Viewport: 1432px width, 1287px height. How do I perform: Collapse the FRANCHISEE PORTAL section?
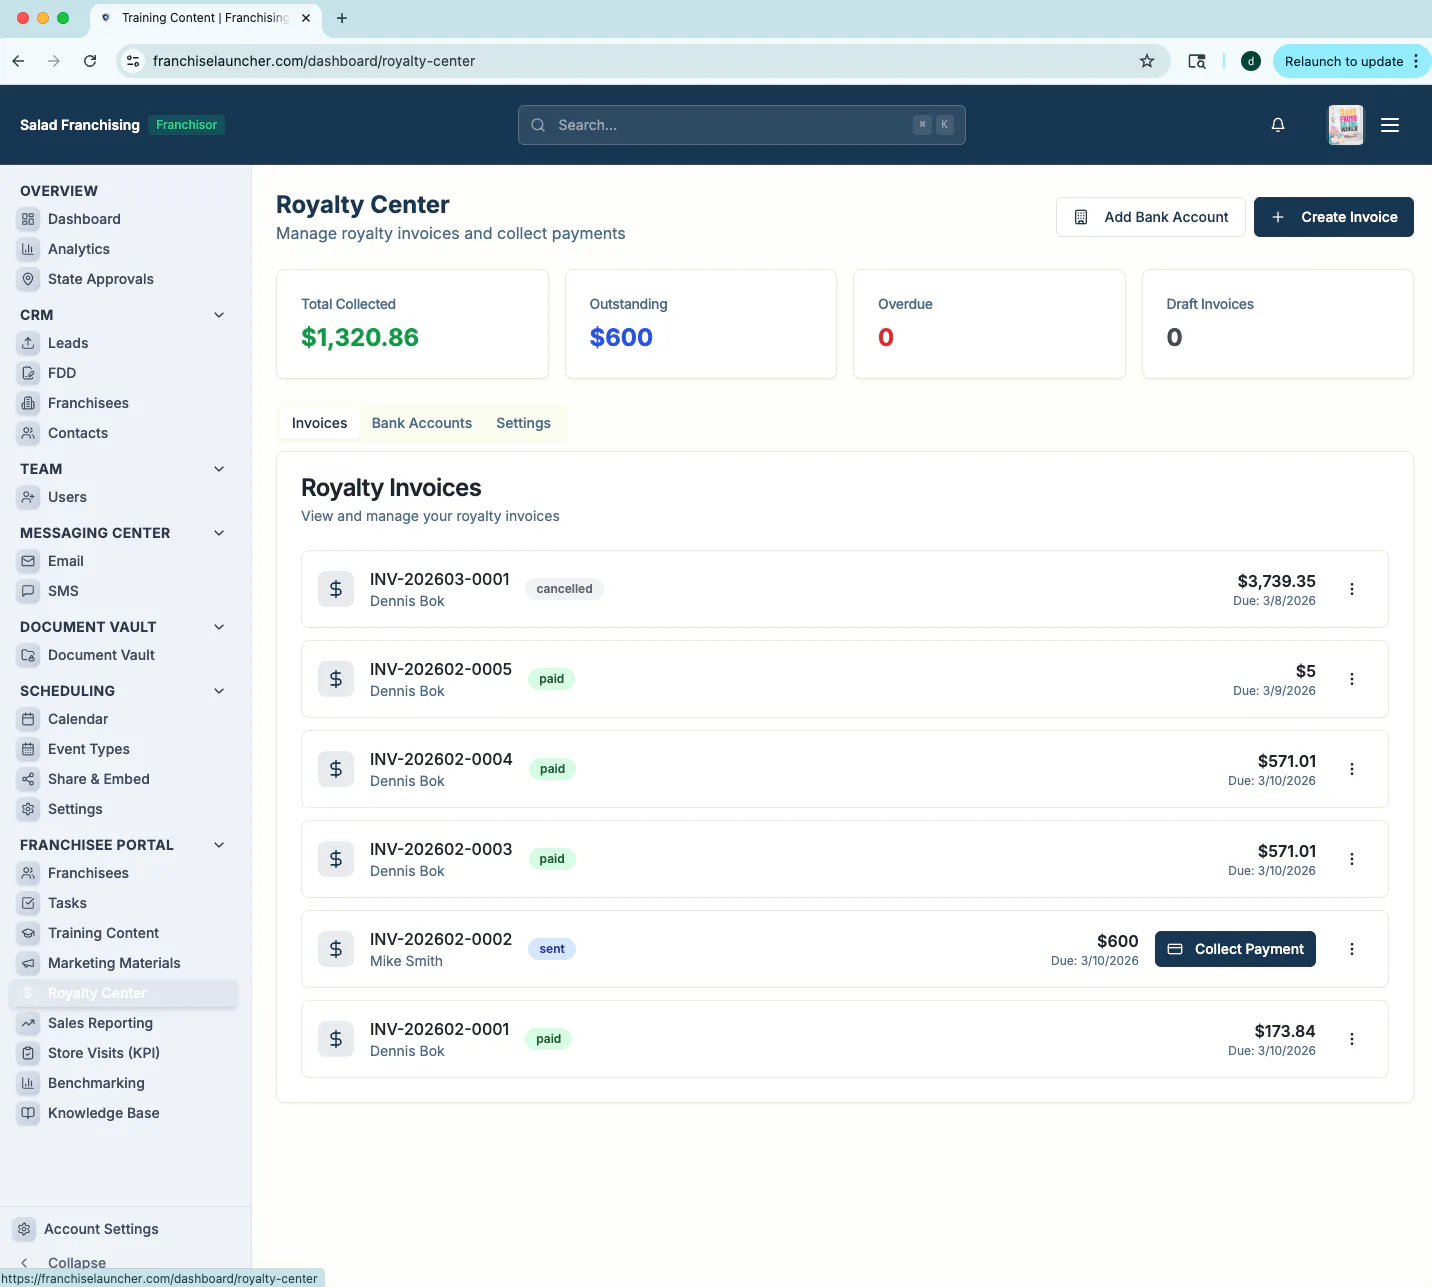tap(219, 845)
